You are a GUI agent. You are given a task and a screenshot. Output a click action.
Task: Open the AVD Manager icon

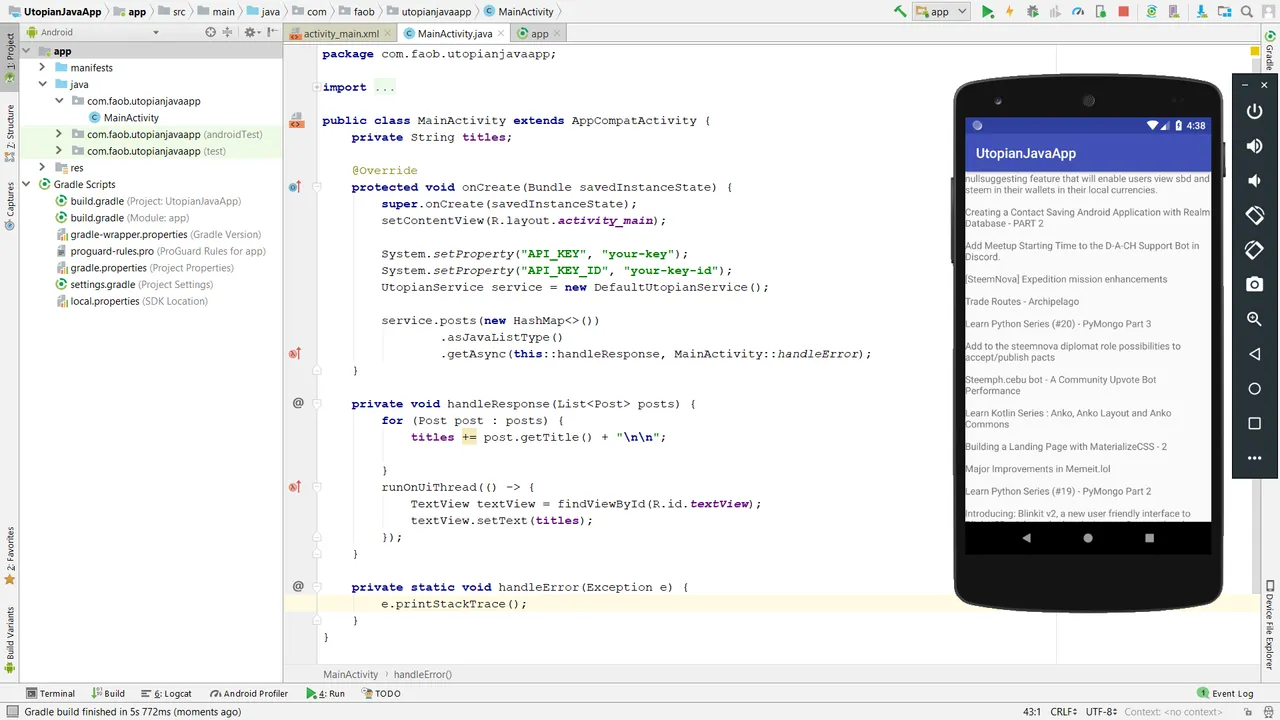tap(1175, 11)
